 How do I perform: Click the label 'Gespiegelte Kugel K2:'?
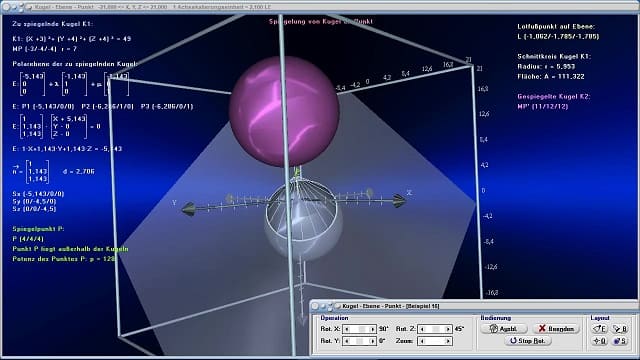click(553, 96)
